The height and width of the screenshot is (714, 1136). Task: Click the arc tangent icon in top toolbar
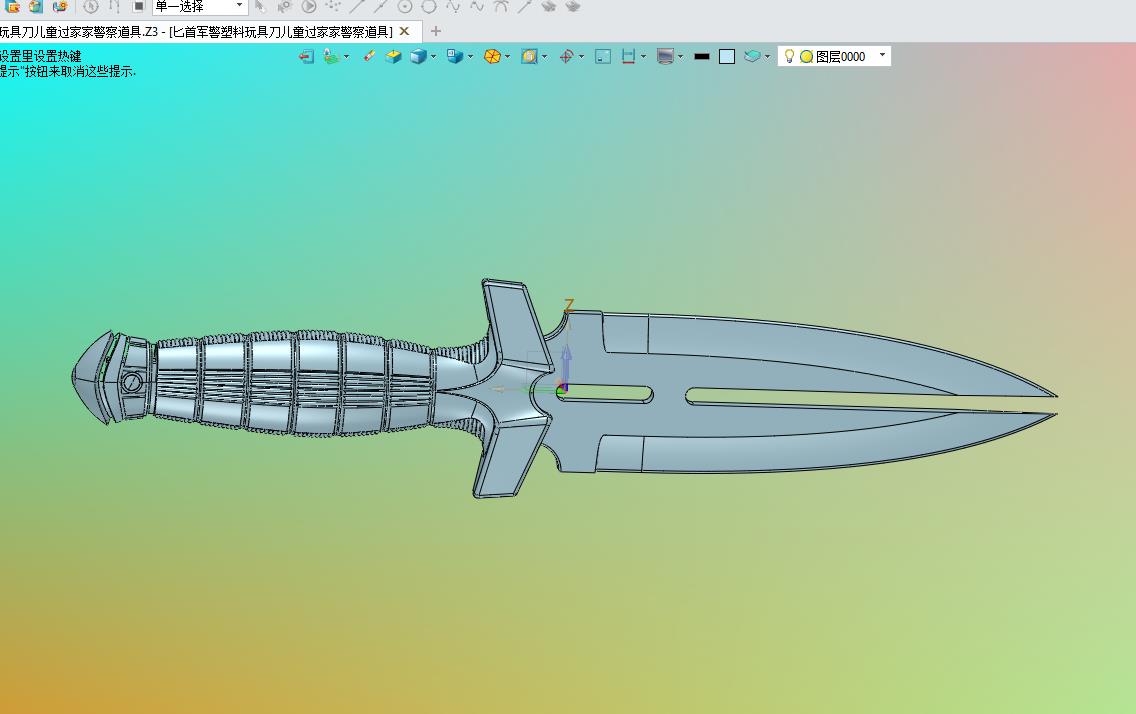tap(501, 7)
